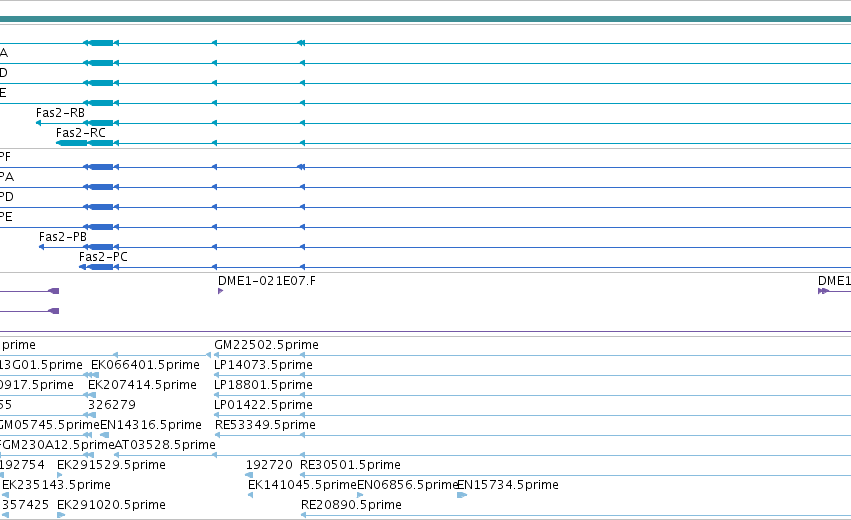The image size is (851, 520).
Task: Select the AT03528.5prime EST label
Action: (x=165, y=445)
